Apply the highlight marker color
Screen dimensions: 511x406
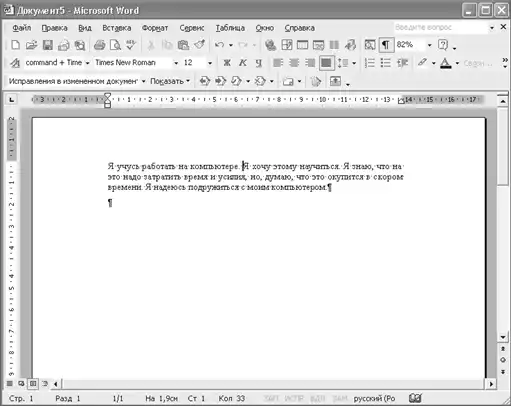(423, 63)
